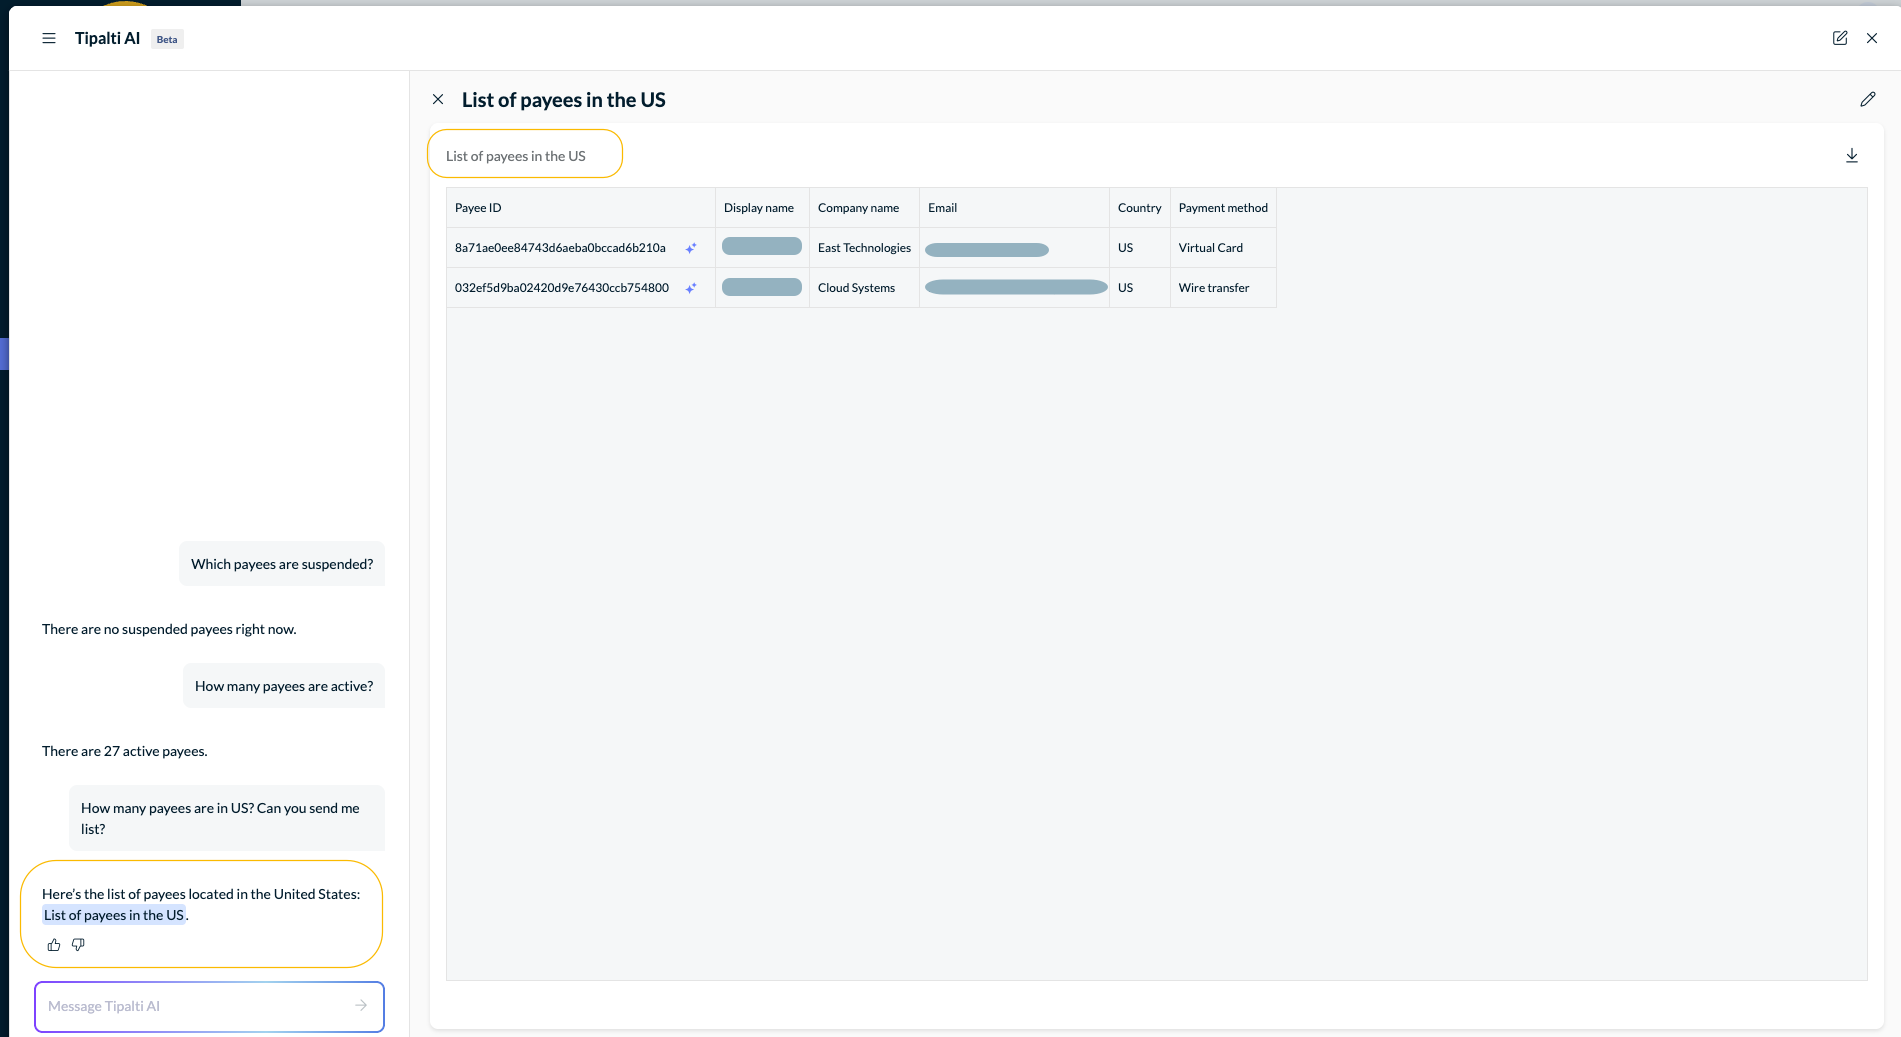Viewport: 1901px width, 1037px height.
Task: Give thumbs up to the AI response
Action: pos(54,945)
